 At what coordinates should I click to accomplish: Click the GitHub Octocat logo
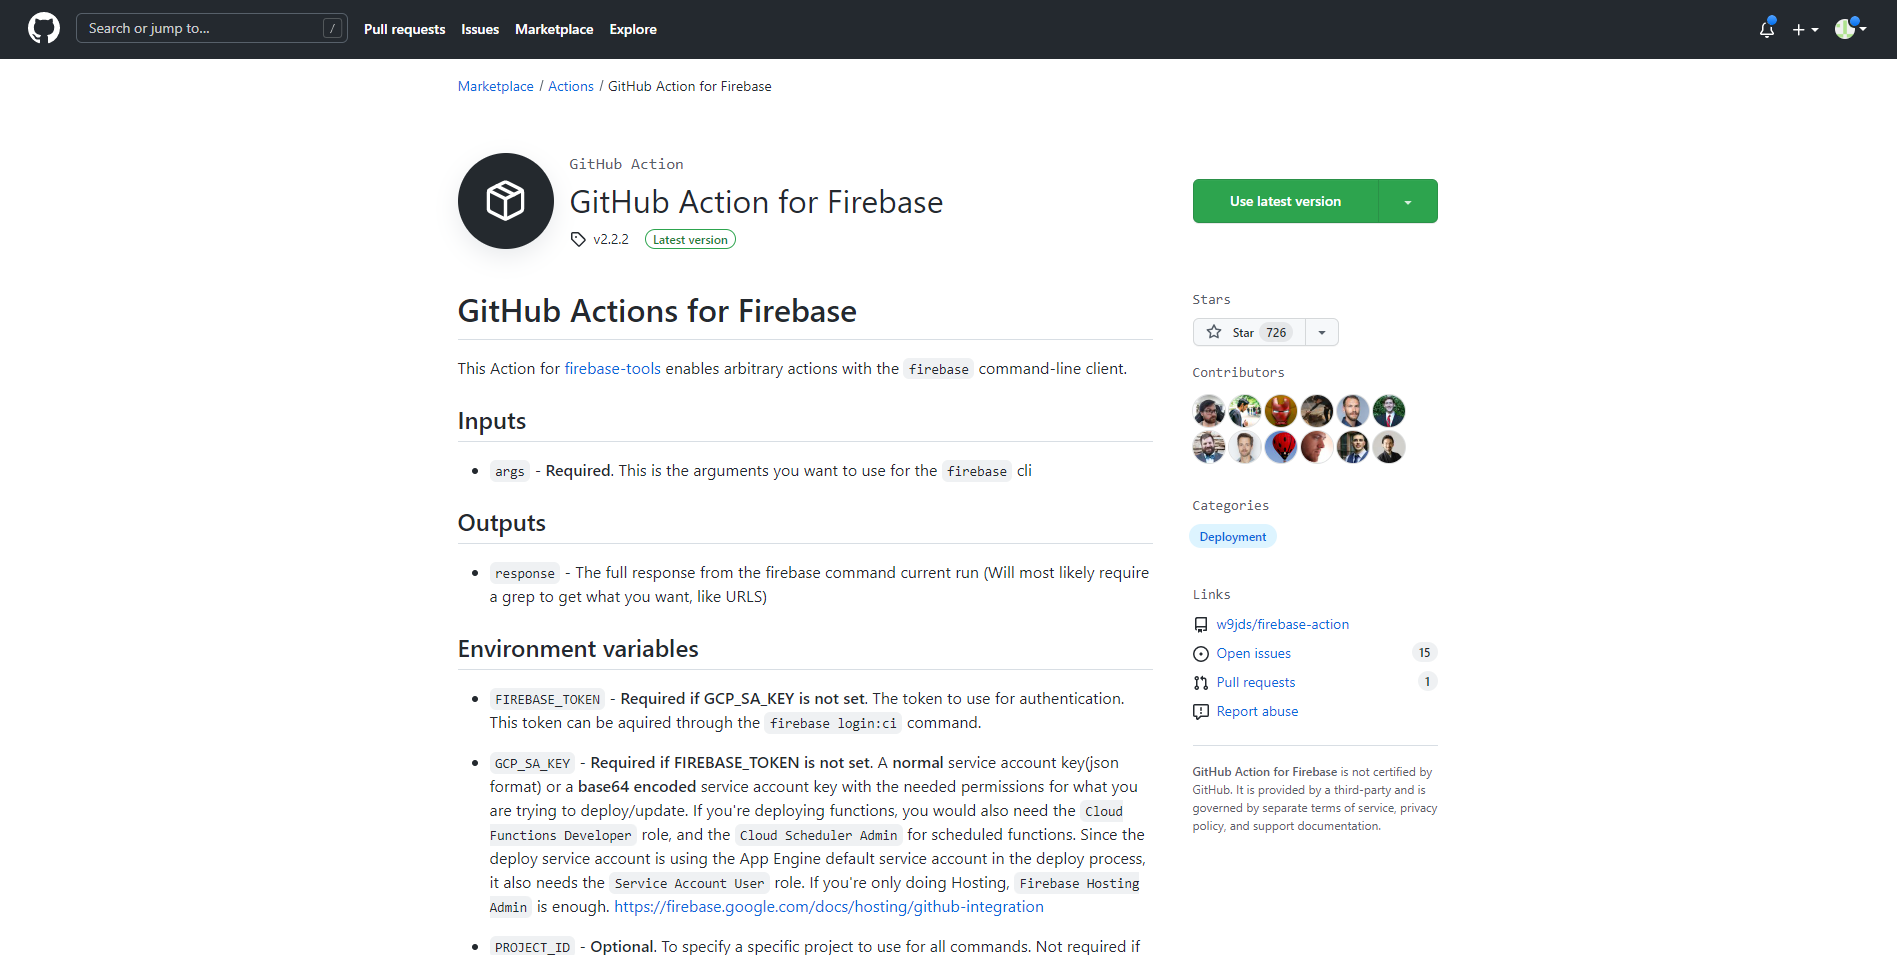pyautogui.click(x=44, y=28)
